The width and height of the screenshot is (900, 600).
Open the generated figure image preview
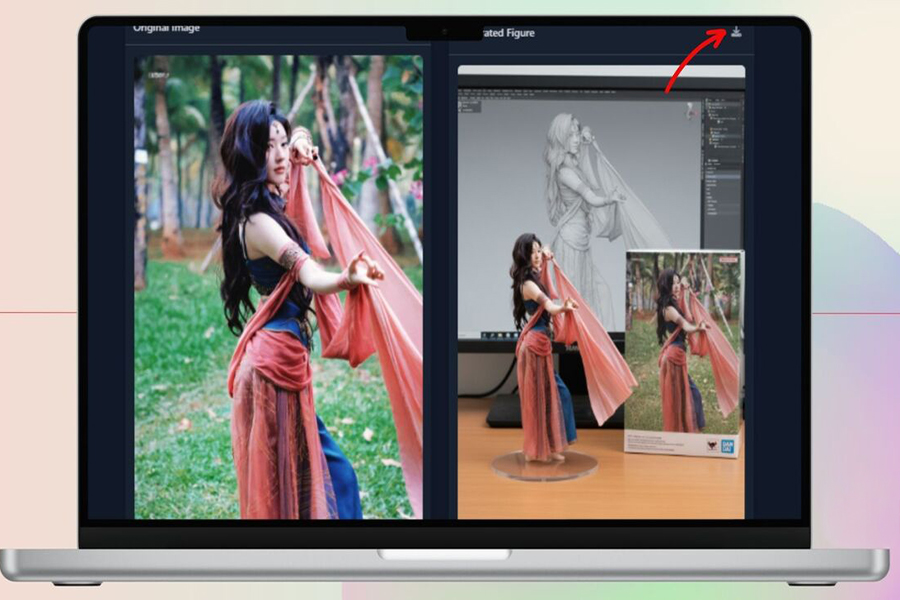pos(601,292)
